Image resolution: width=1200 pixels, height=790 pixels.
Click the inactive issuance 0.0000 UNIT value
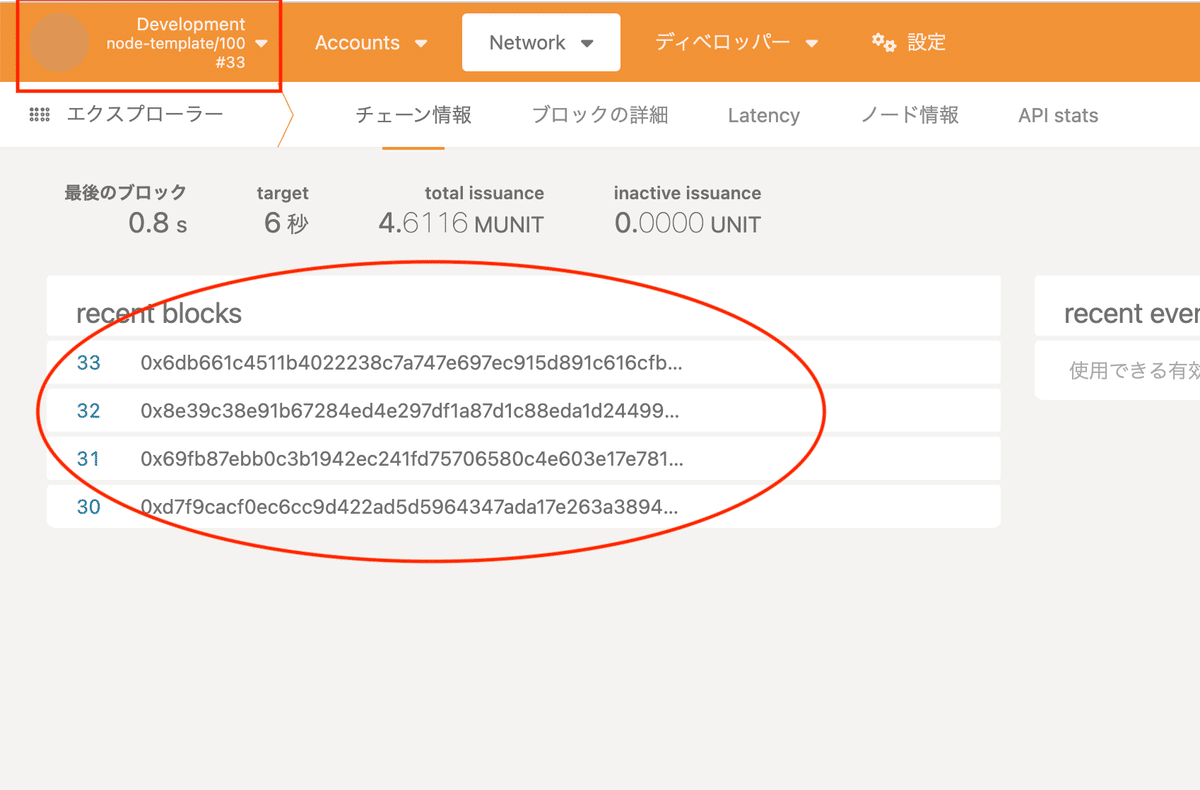pos(688,223)
